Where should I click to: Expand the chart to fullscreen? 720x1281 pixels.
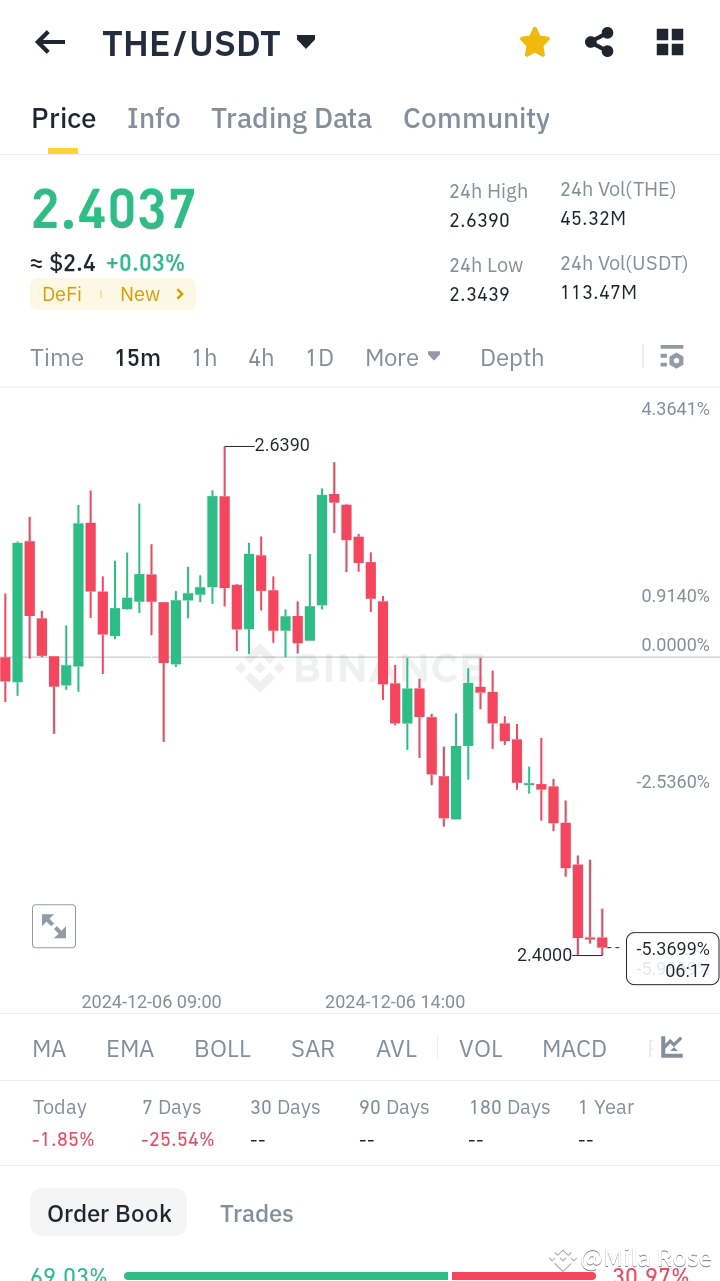click(x=54, y=925)
